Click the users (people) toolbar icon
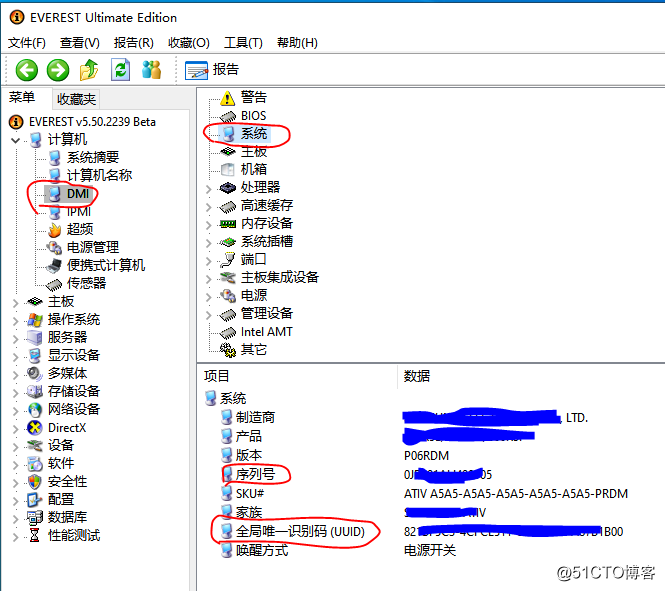The image size is (665, 591). [x=151, y=70]
